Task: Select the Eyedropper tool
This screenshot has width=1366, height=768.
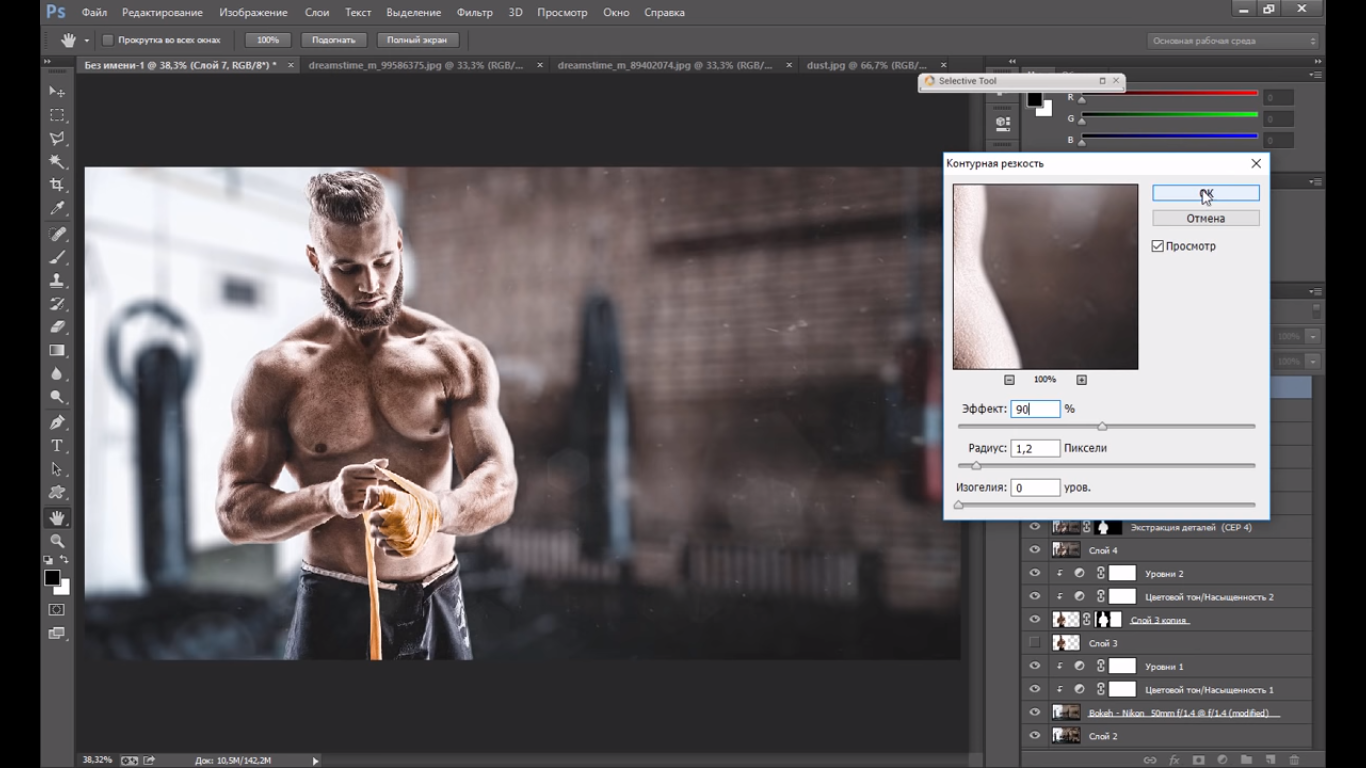Action: tap(57, 209)
